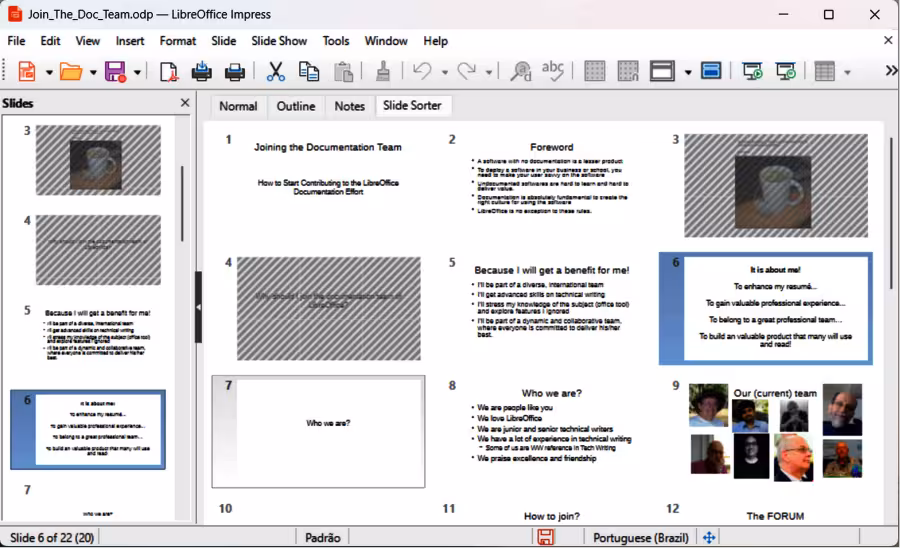Open the Tools menu

(x=336, y=41)
